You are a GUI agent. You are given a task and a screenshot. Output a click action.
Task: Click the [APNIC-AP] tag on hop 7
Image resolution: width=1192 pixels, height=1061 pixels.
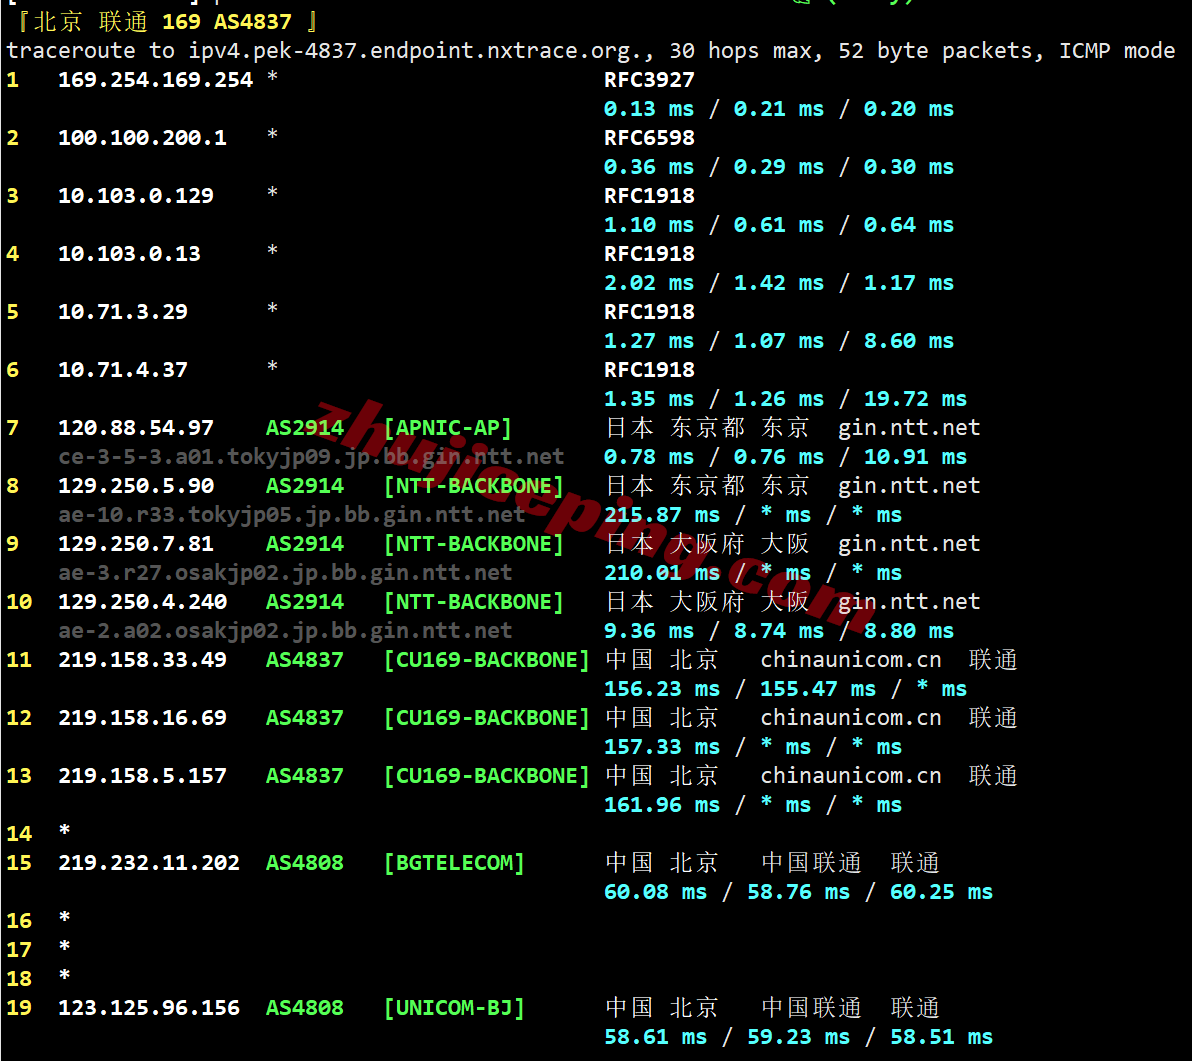[447, 428]
